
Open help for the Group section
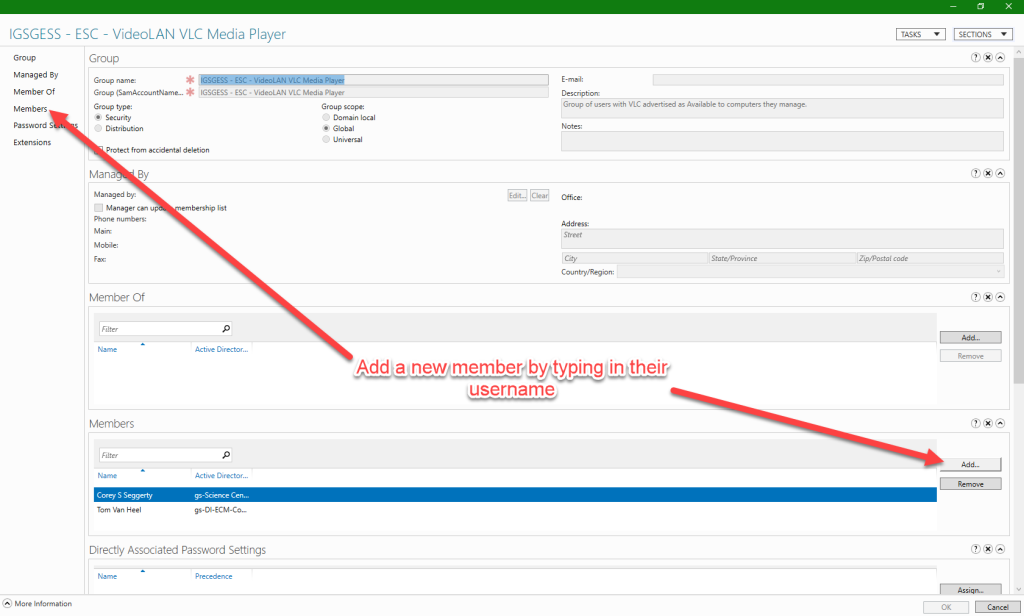tap(976, 57)
